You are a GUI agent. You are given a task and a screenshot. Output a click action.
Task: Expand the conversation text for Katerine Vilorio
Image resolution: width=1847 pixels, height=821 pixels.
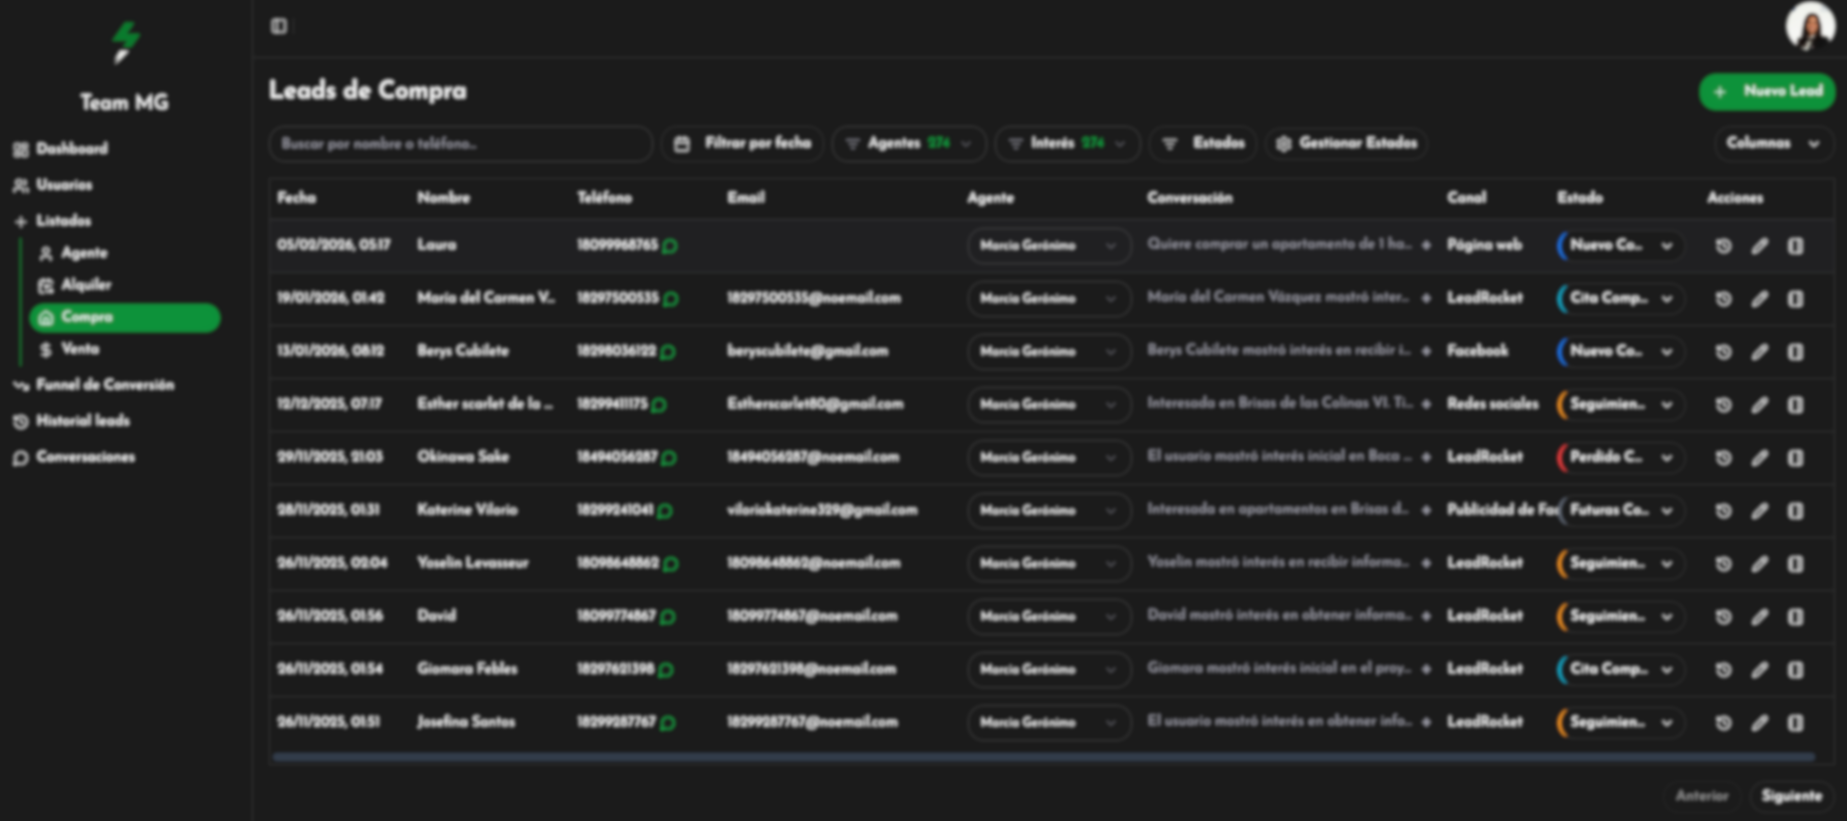[1426, 511]
